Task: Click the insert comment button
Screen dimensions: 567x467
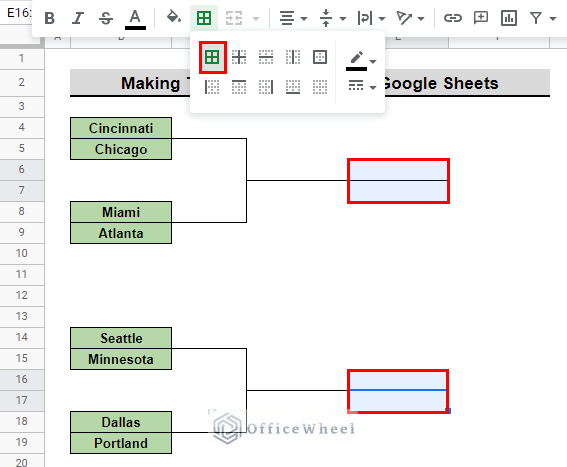Action: point(481,18)
